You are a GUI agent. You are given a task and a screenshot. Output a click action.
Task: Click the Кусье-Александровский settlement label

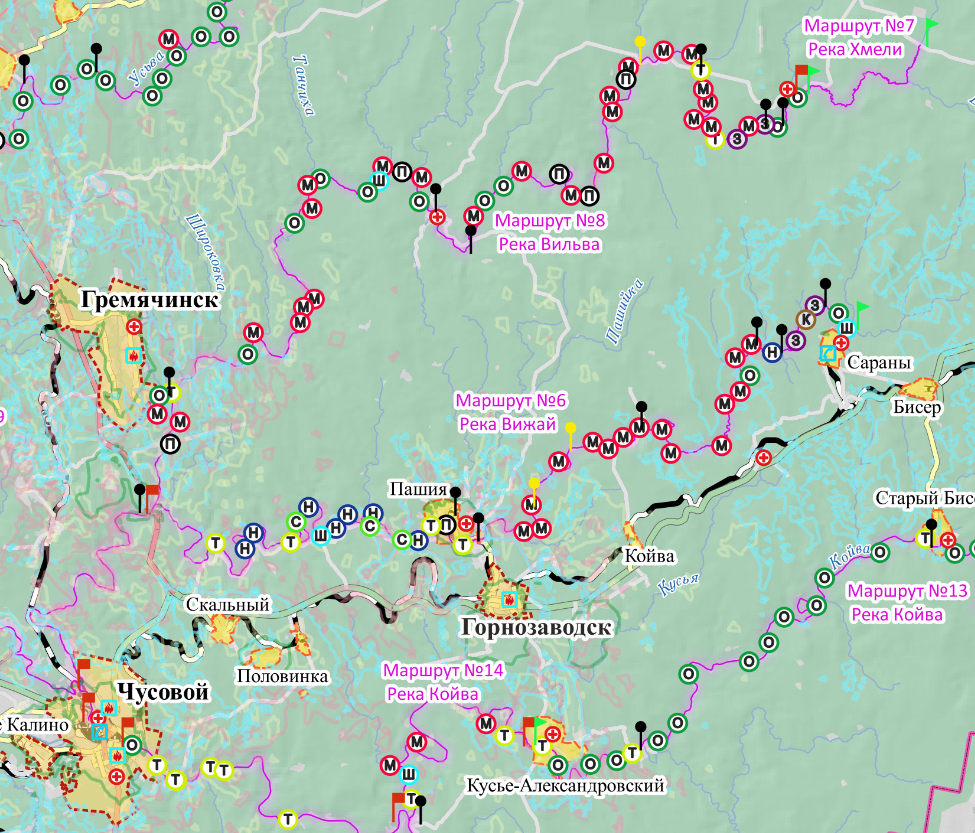565,787
